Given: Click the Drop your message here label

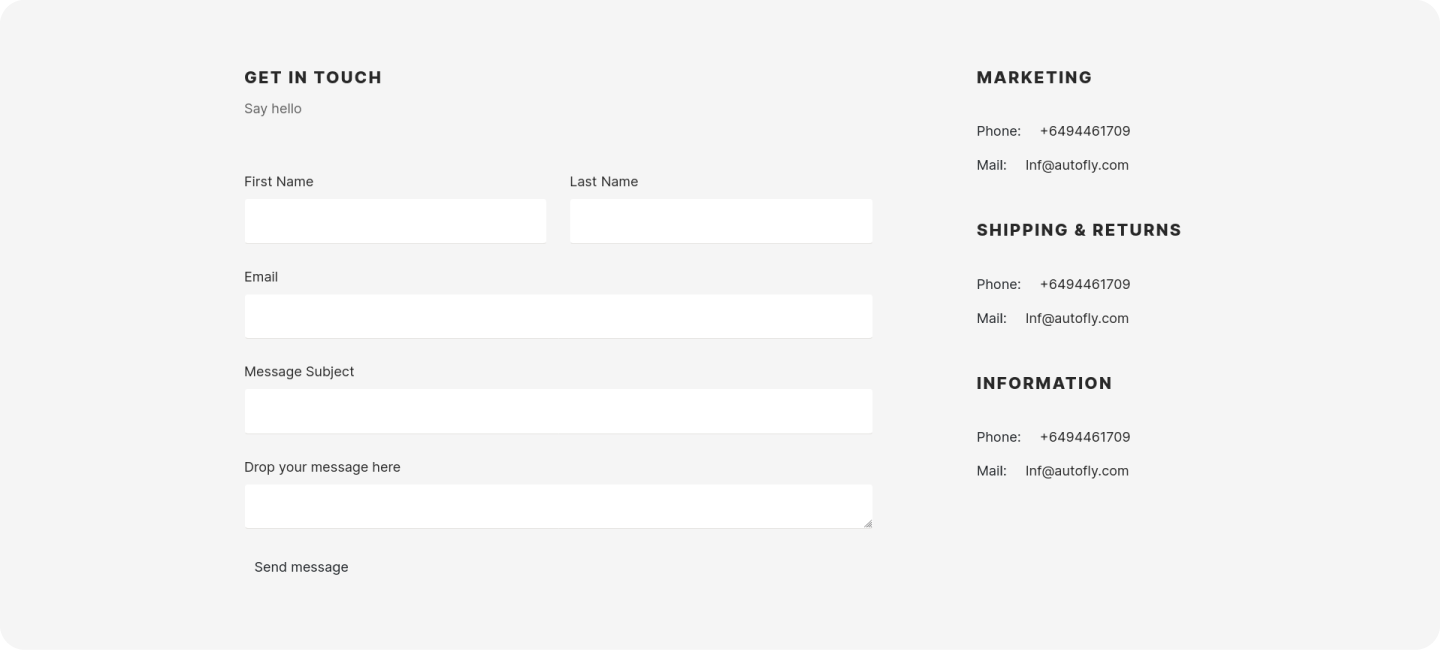Looking at the screenshot, I should click(322, 467).
